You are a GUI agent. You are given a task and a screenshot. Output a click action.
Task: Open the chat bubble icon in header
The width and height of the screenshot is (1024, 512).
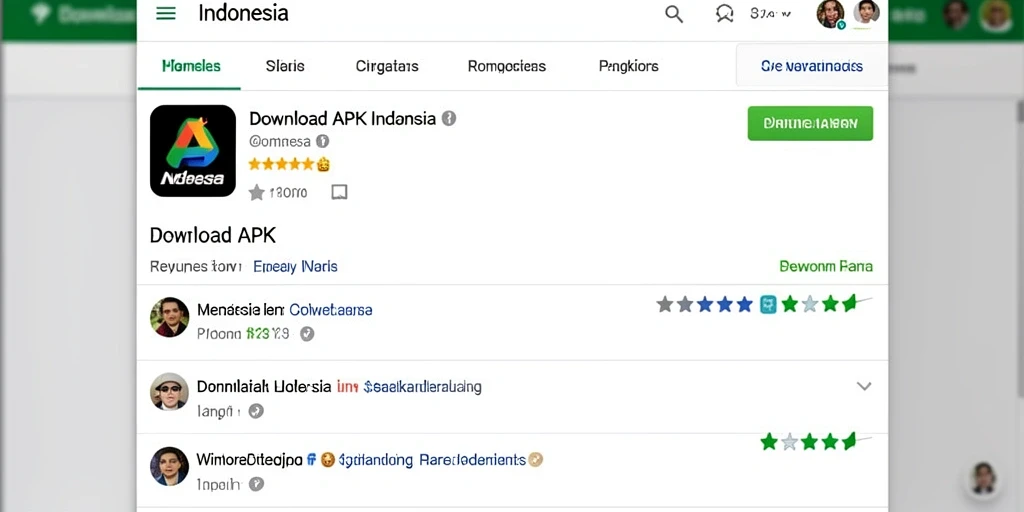(724, 14)
